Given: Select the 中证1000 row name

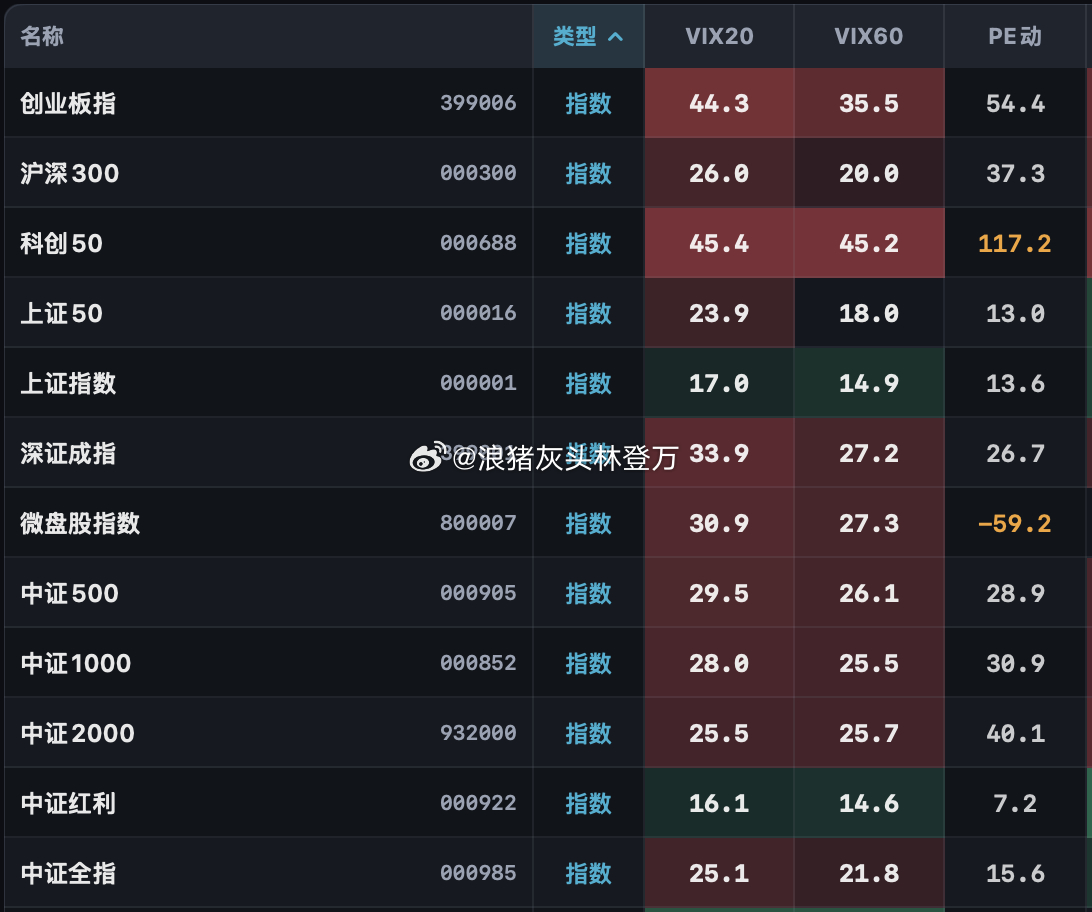Looking at the screenshot, I should tap(76, 663).
